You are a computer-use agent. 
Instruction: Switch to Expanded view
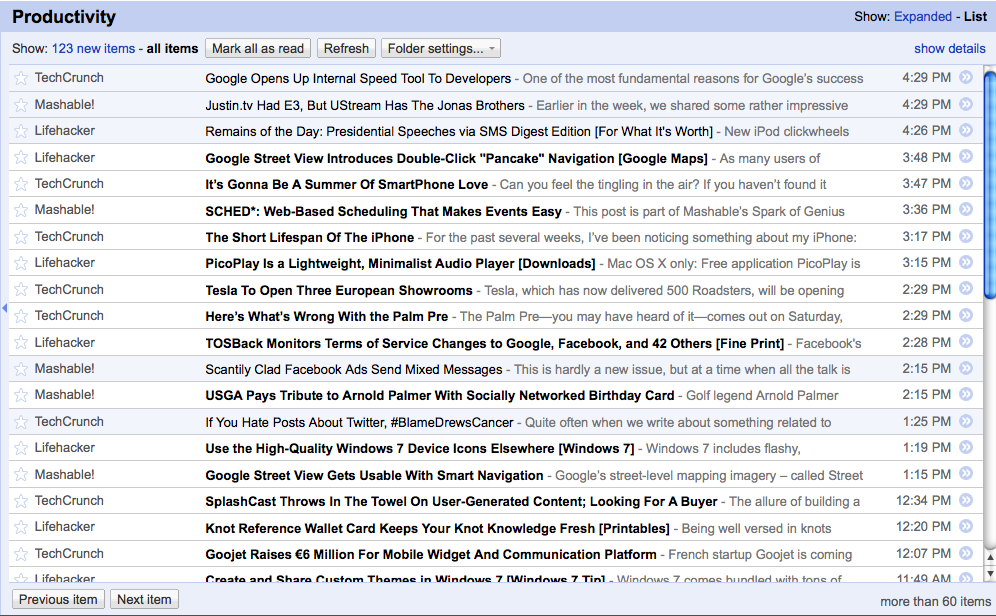(x=922, y=17)
